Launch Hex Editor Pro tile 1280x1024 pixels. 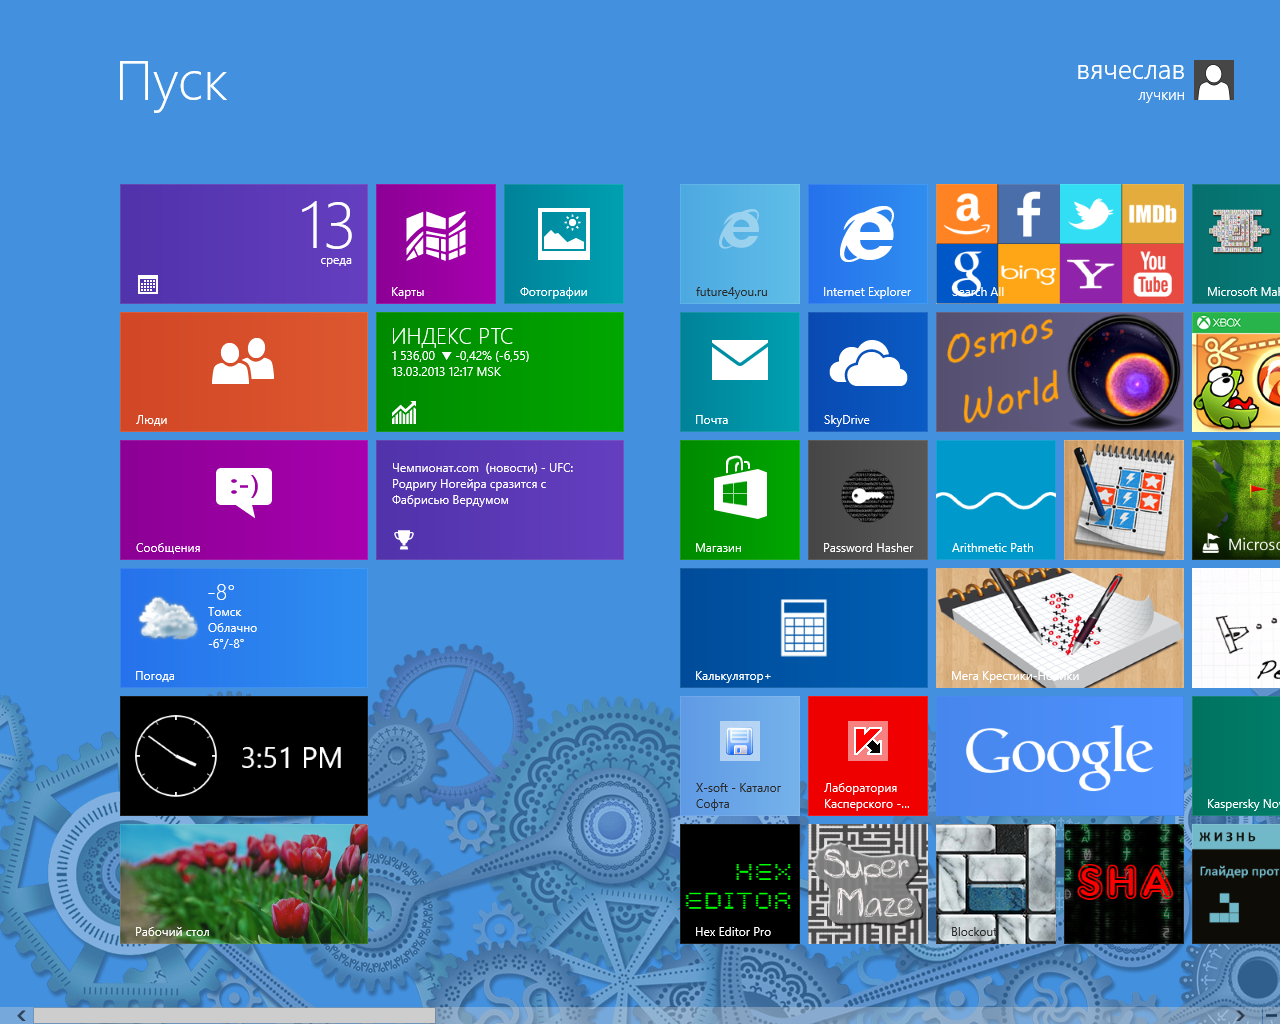[x=740, y=884]
